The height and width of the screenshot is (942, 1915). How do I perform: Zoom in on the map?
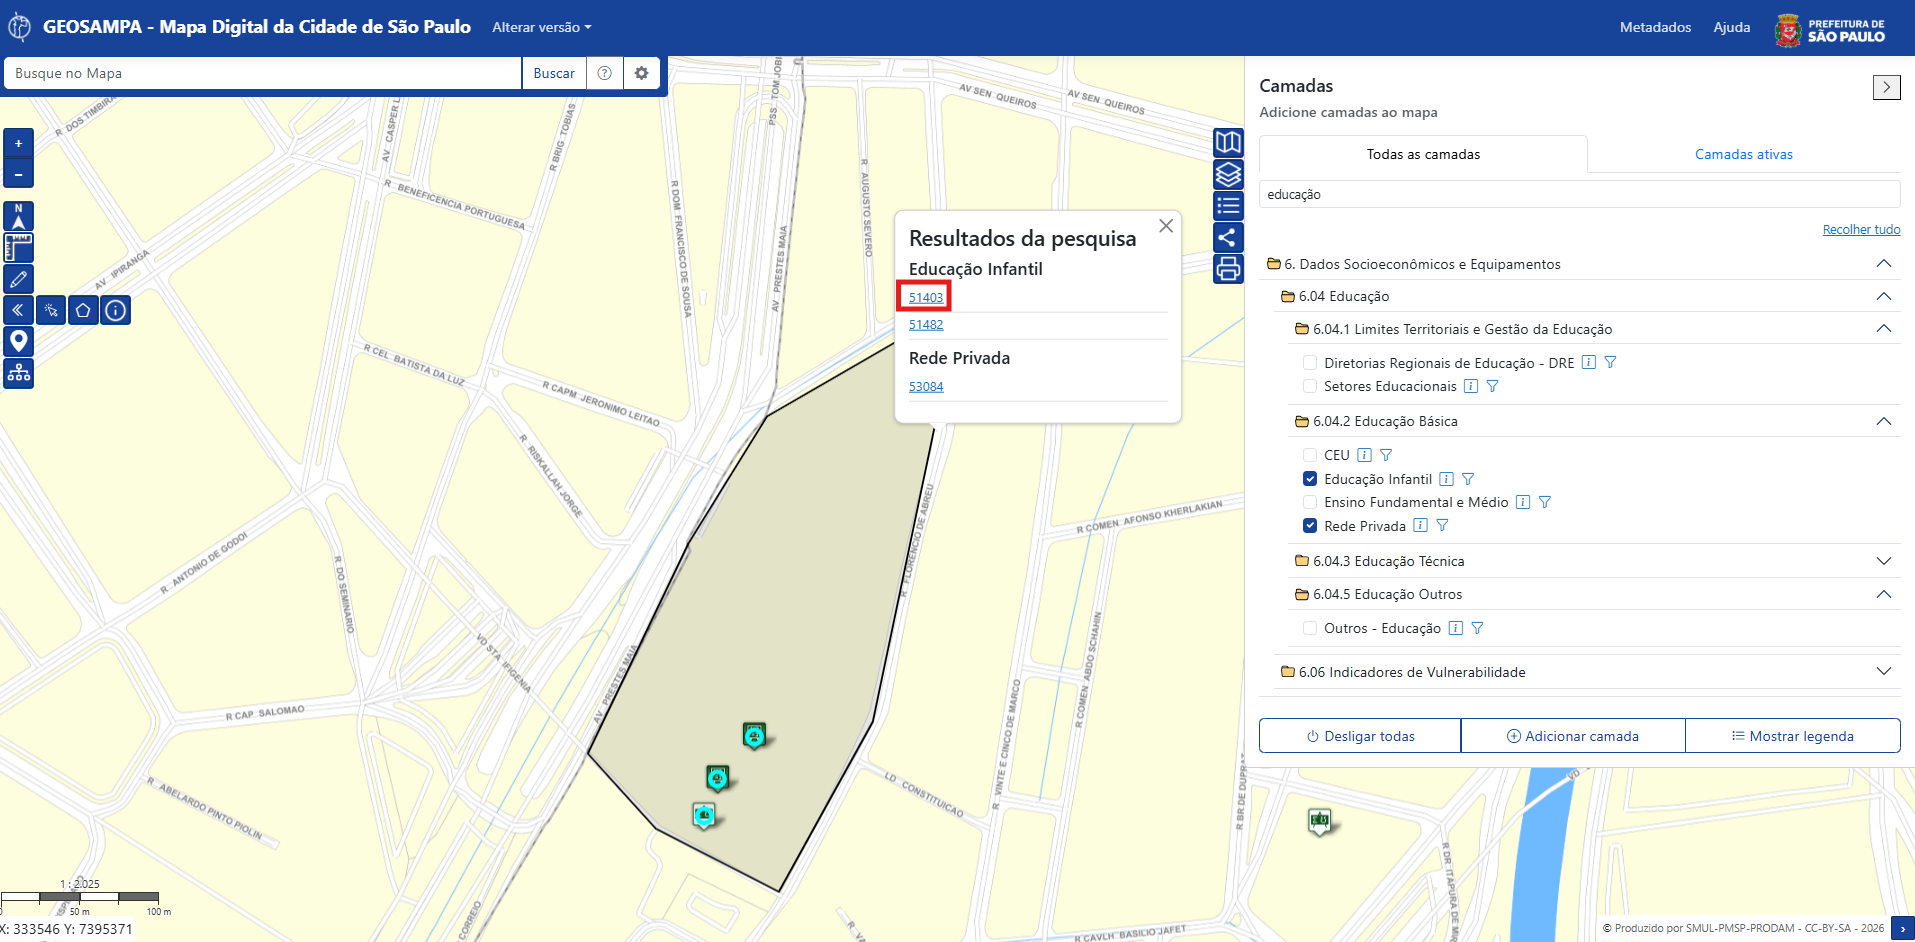(x=18, y=143)
